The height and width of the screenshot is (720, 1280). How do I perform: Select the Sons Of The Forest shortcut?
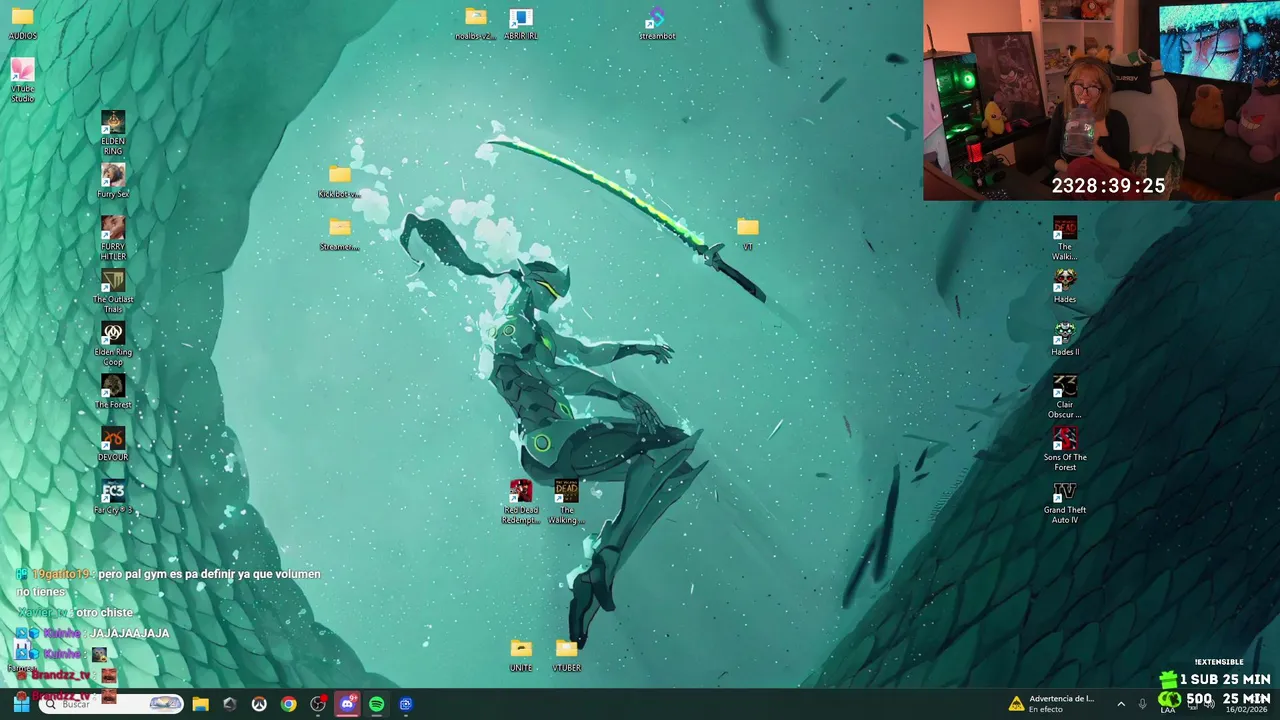pos(1065,449)
